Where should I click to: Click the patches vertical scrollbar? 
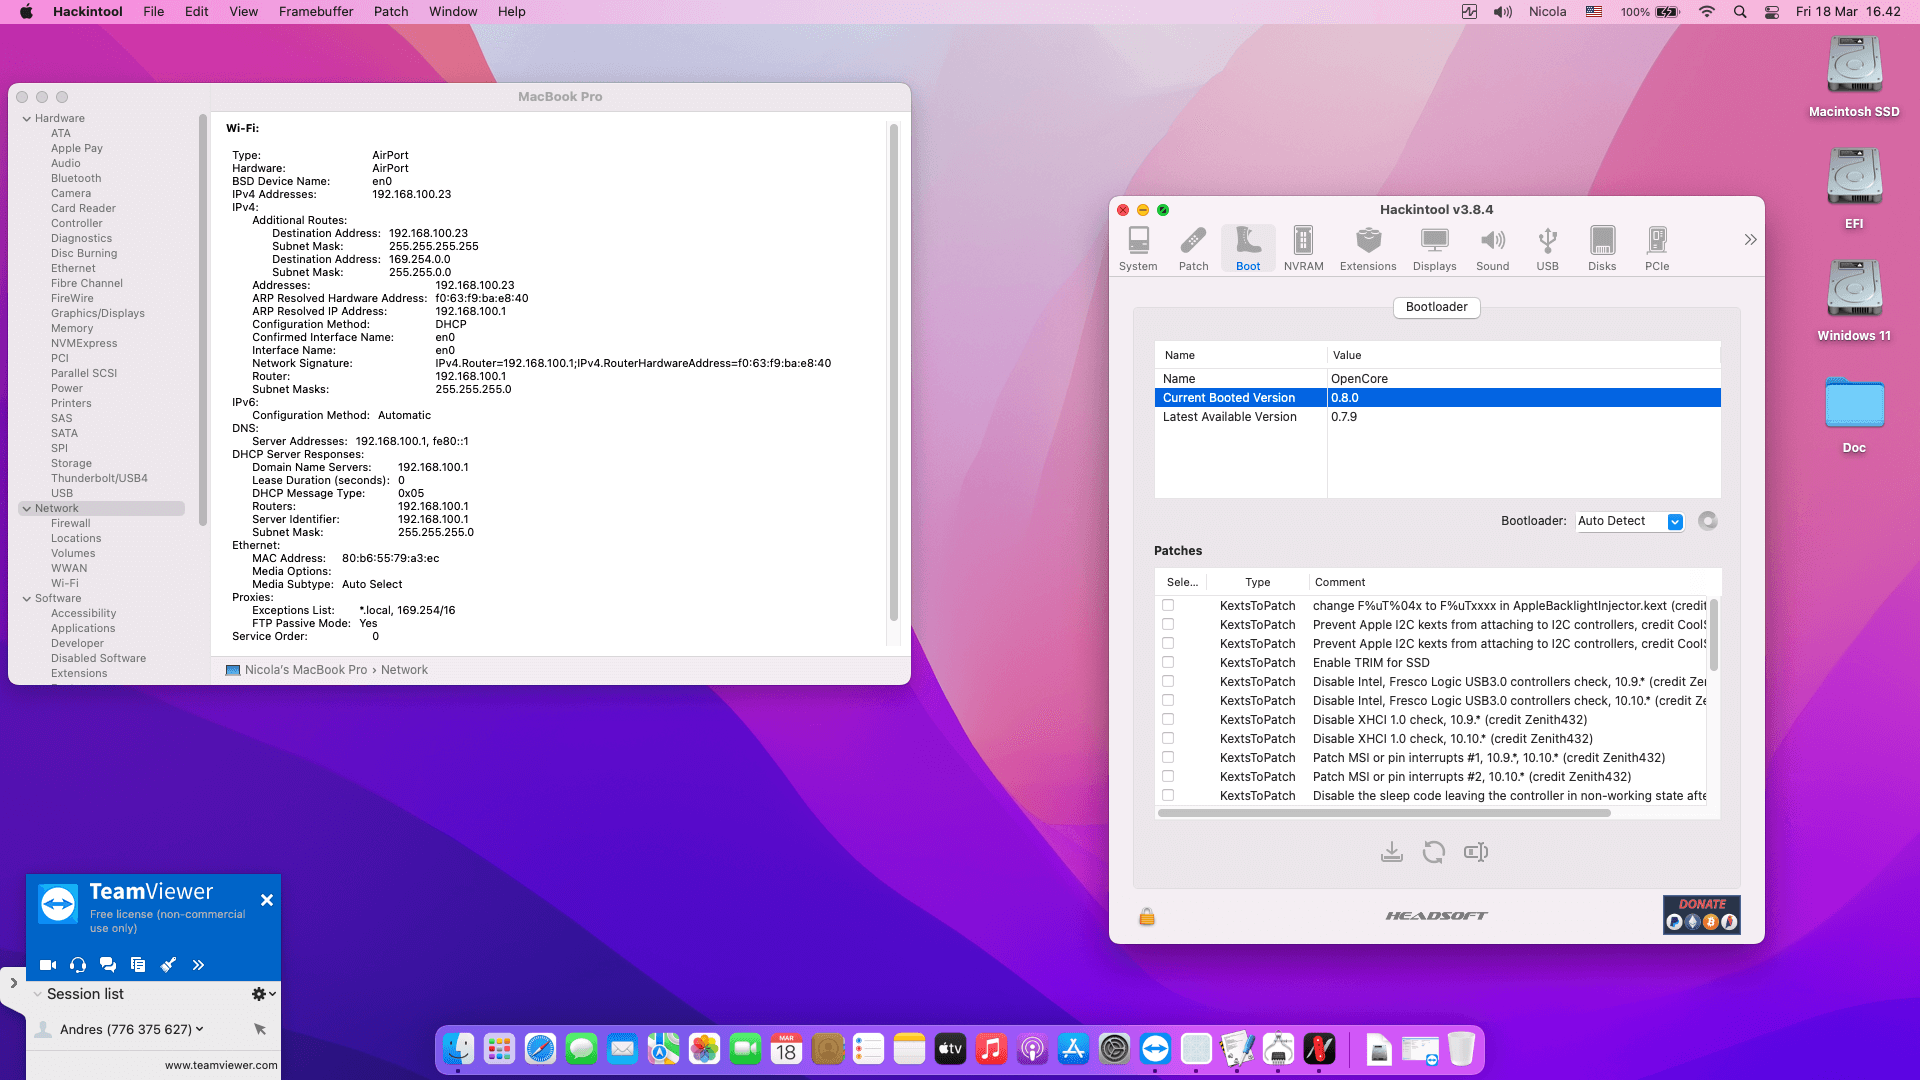pyautogui.click(x=1713, y=635)
